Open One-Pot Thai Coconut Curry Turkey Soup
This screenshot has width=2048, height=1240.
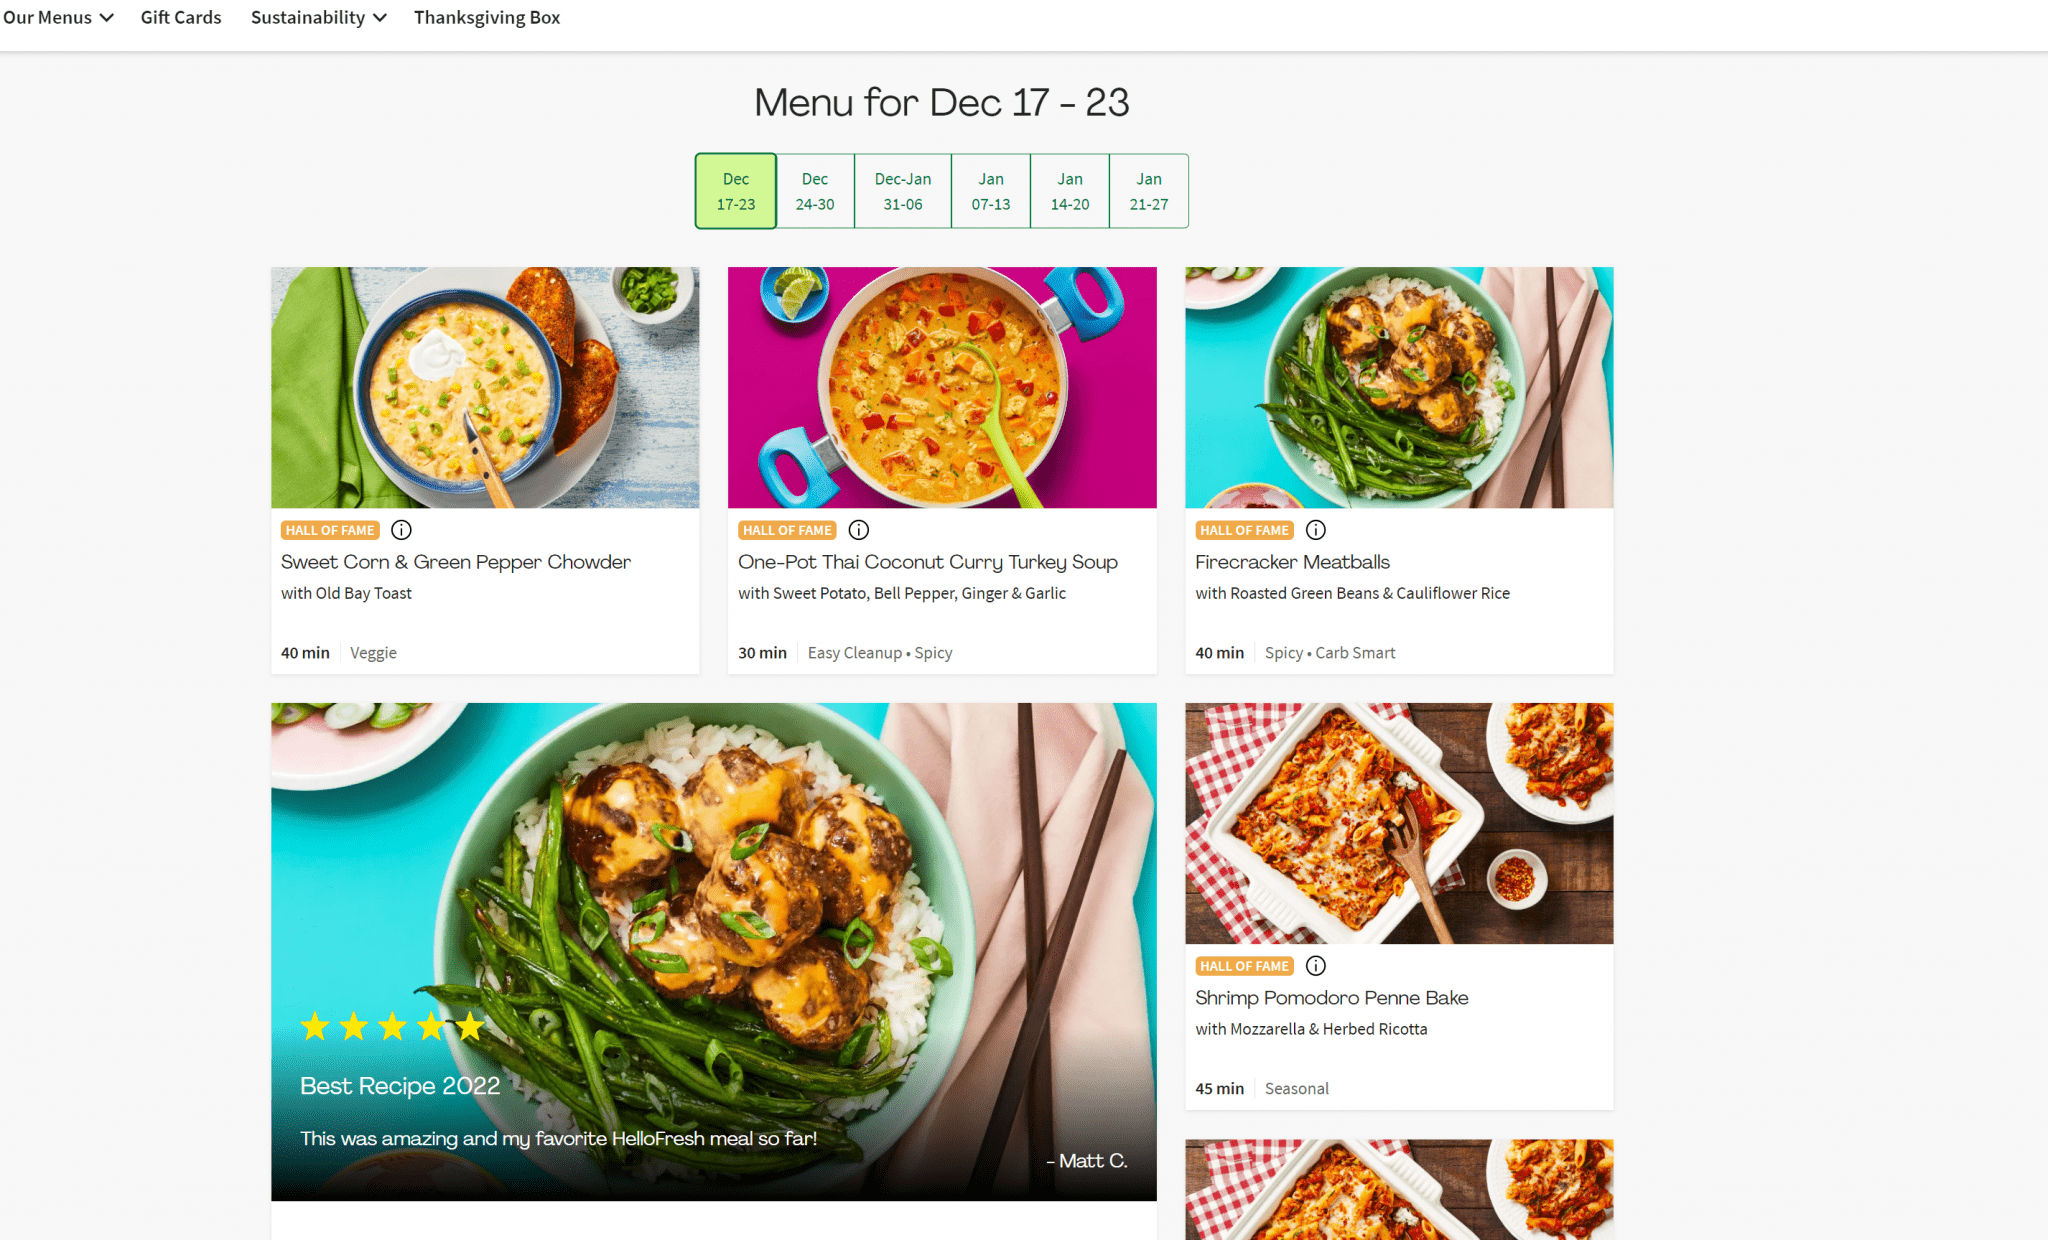(x=928, y=562)
